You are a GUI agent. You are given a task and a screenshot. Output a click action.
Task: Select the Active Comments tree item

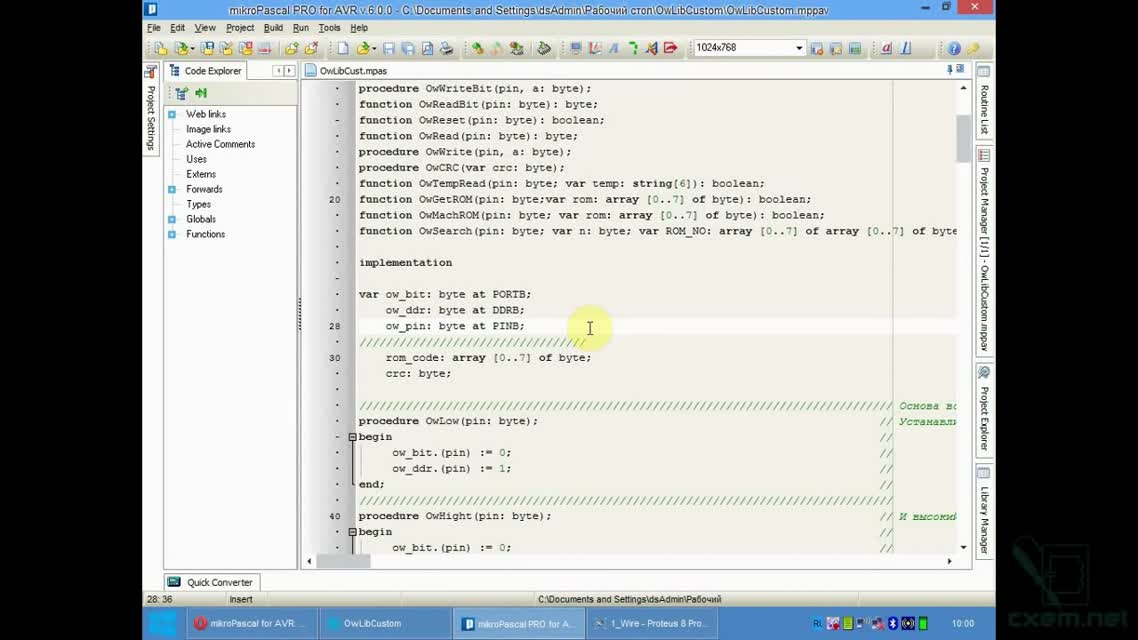pos(220,144)
